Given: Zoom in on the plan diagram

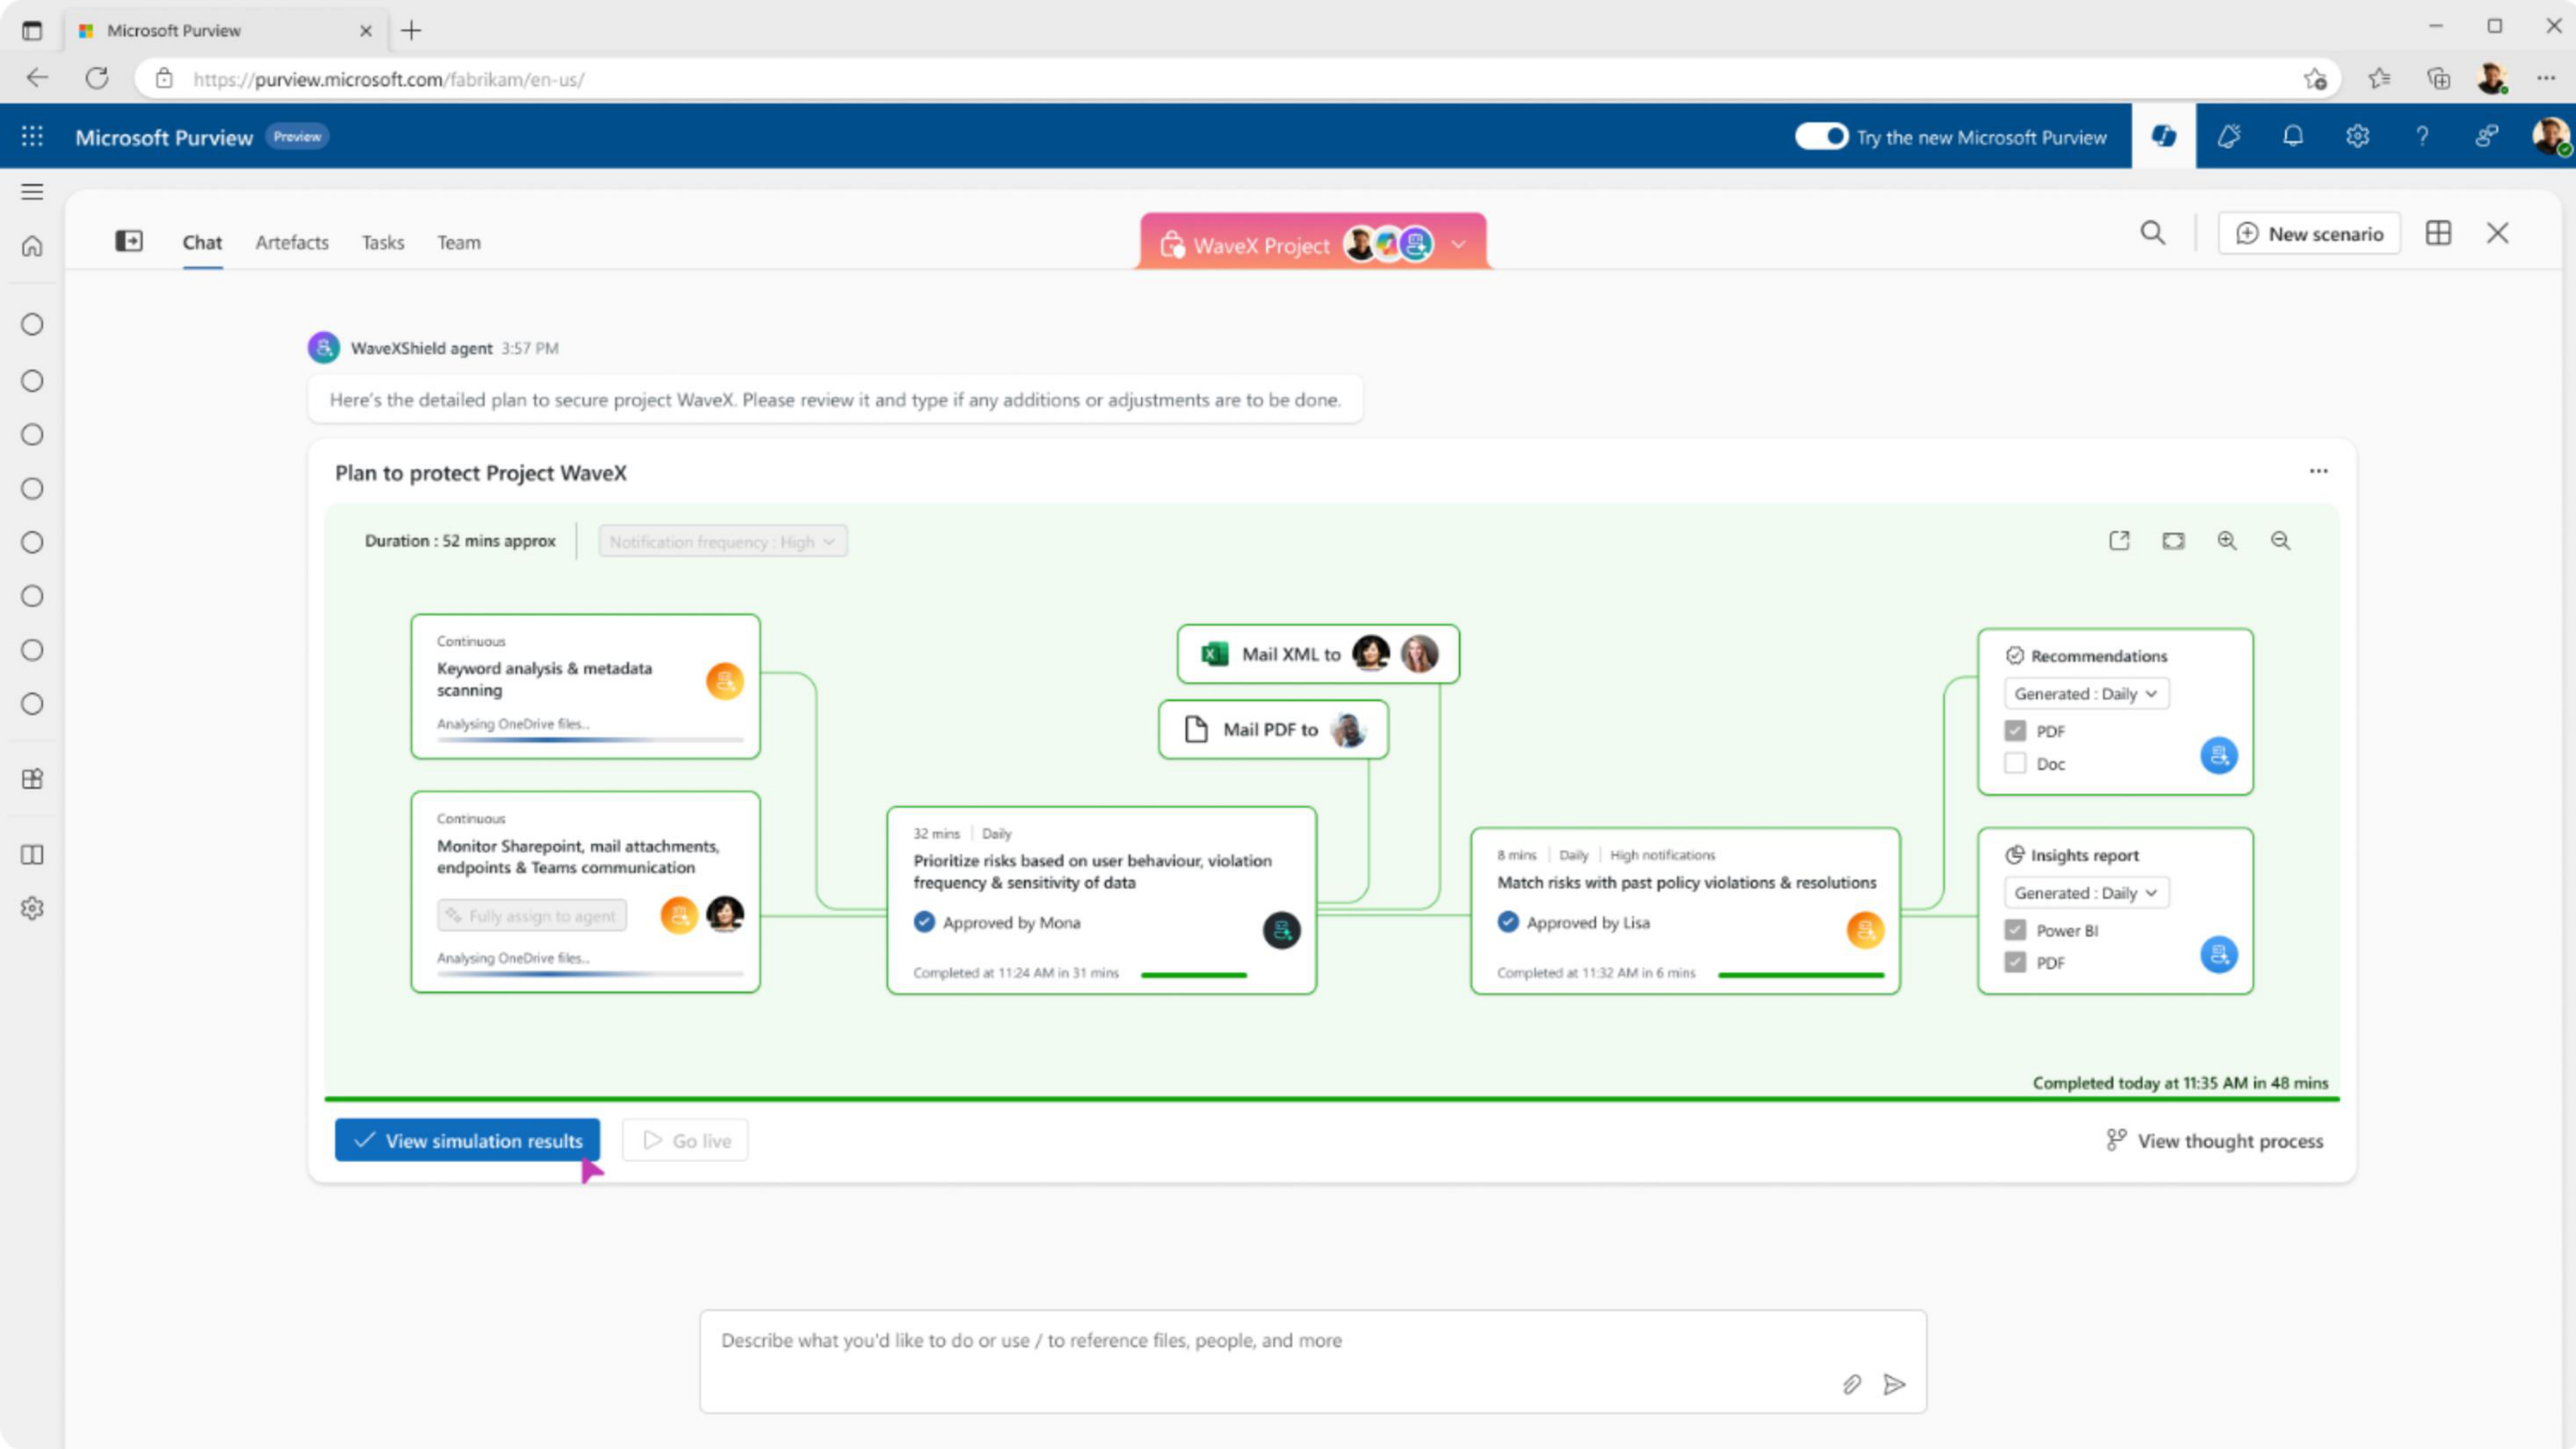Looking at the screenshot, I should click(2226, 541).
